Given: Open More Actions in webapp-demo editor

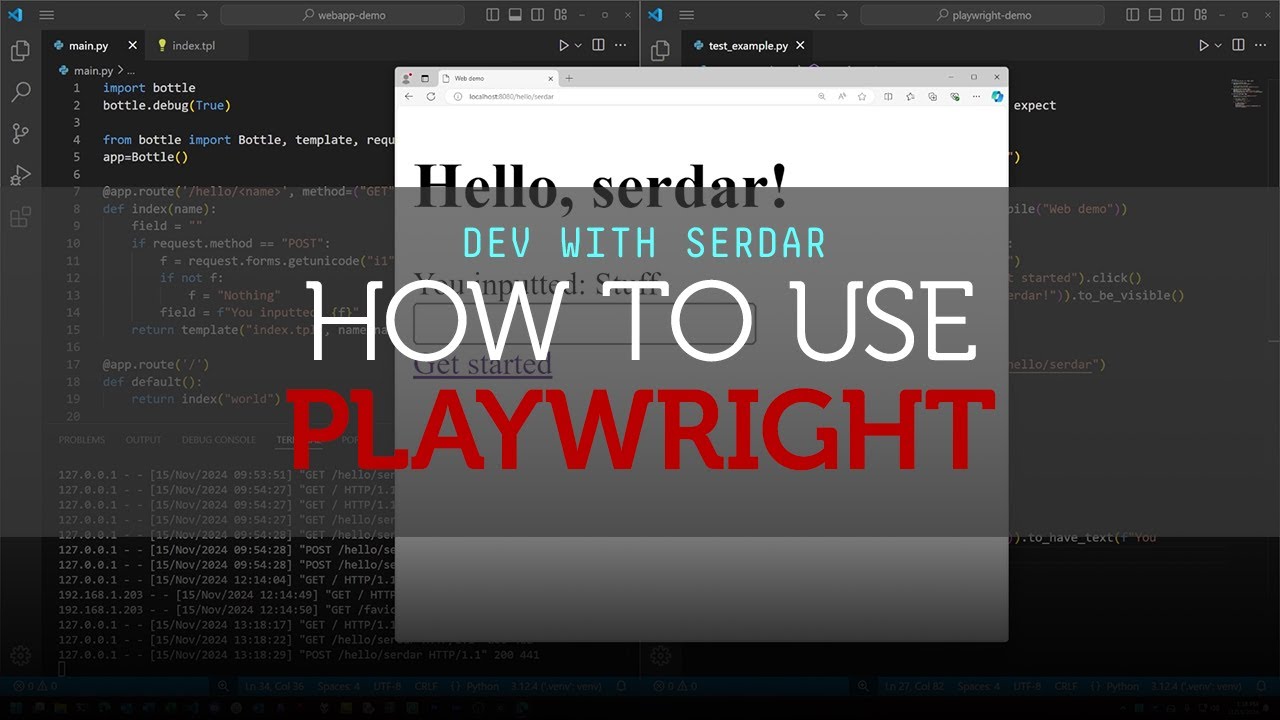Looking at the screenshot, I should coord(621,46).
